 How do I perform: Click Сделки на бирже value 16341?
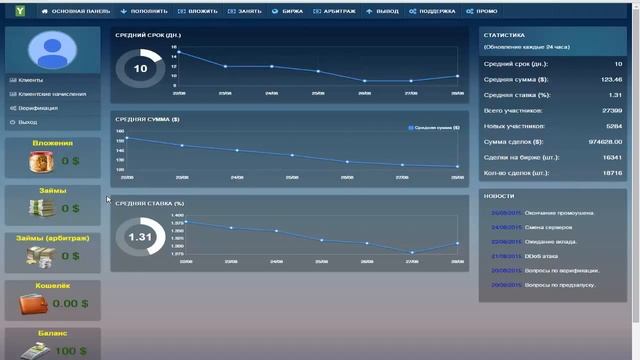tap(612, 158)
